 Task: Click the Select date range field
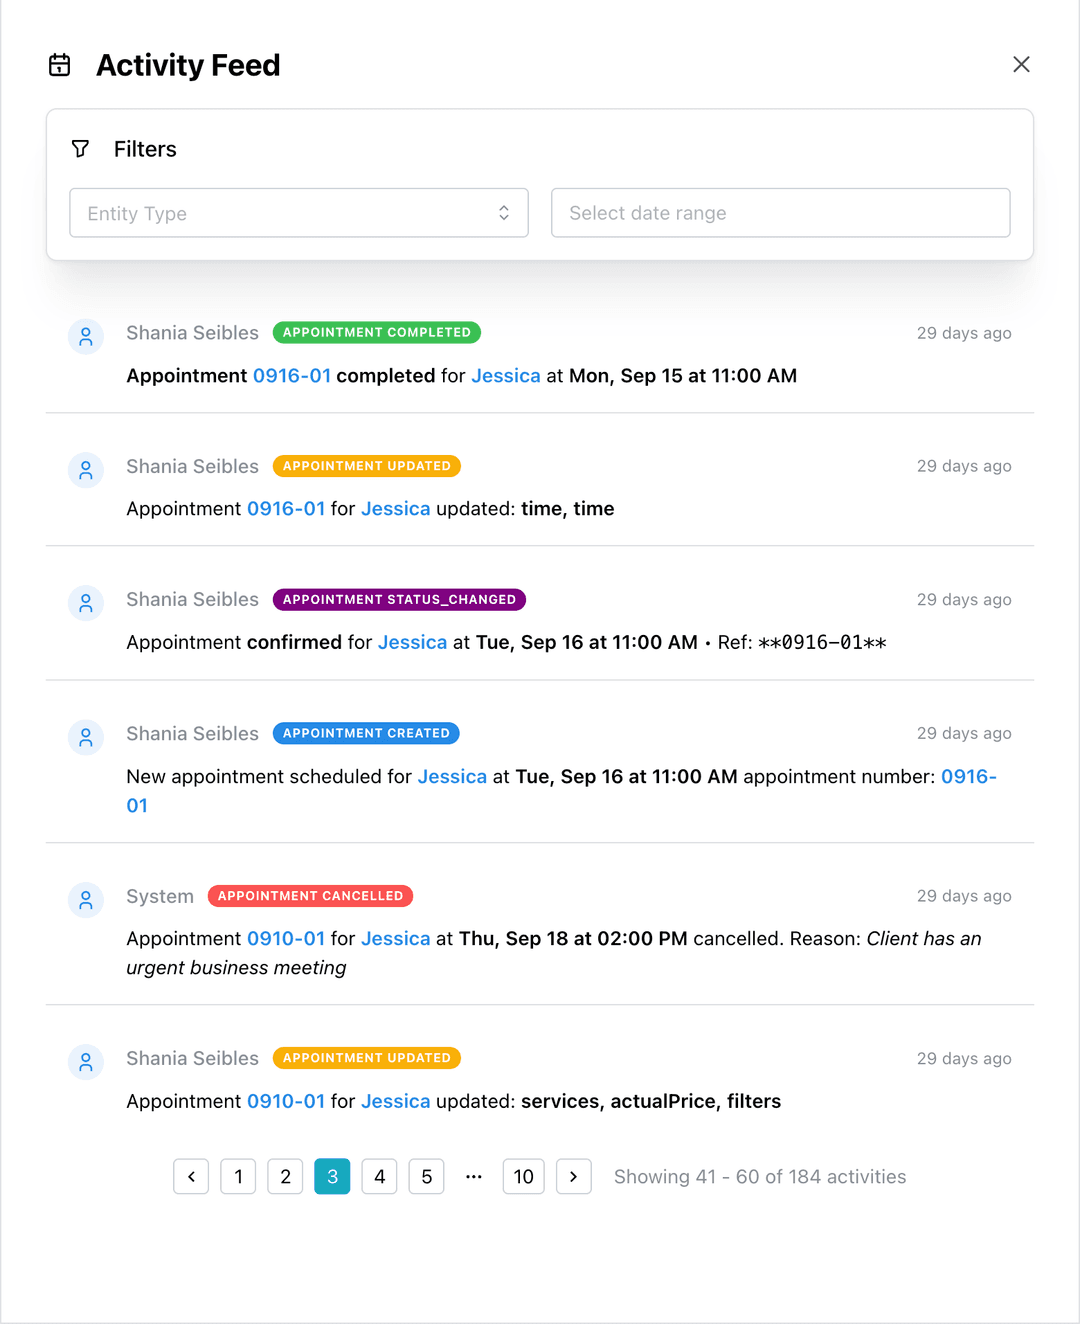(x=780, y=213)
